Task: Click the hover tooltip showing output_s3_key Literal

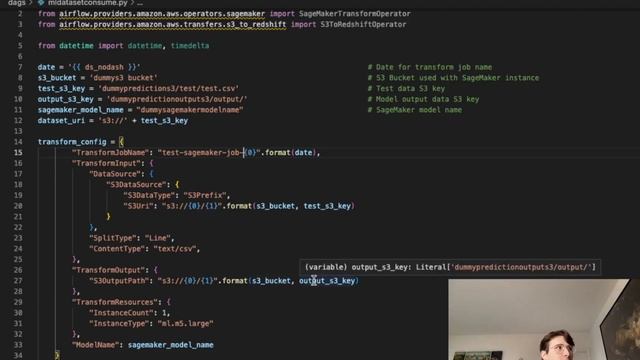Action: 450,267
